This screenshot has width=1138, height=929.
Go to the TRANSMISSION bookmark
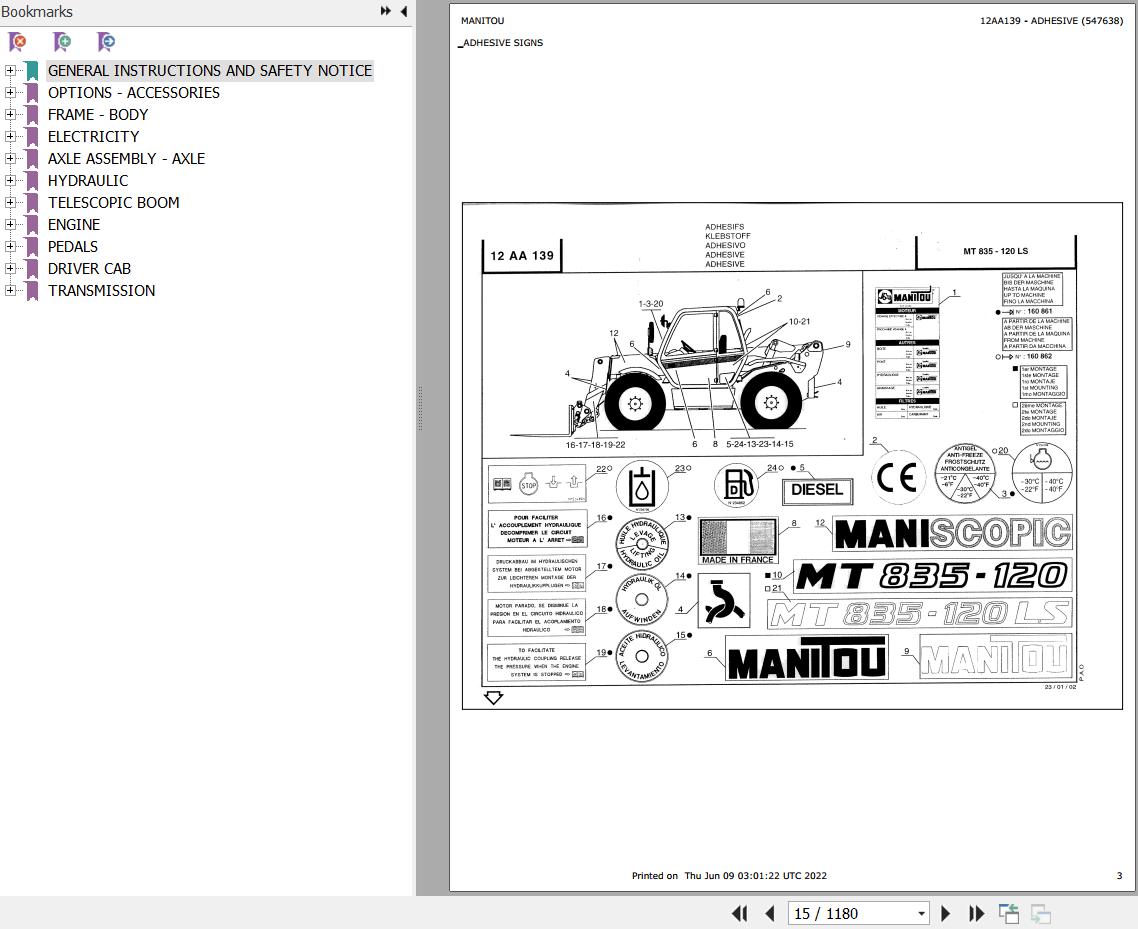click(102, 290)
